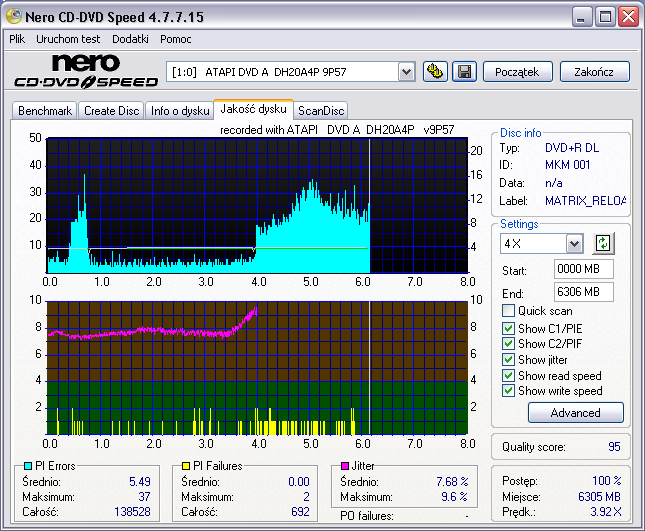Open the drive selection dropdown arrow
Screen dimensions: 645x531
pyautogui.click(x=406, y=72)
